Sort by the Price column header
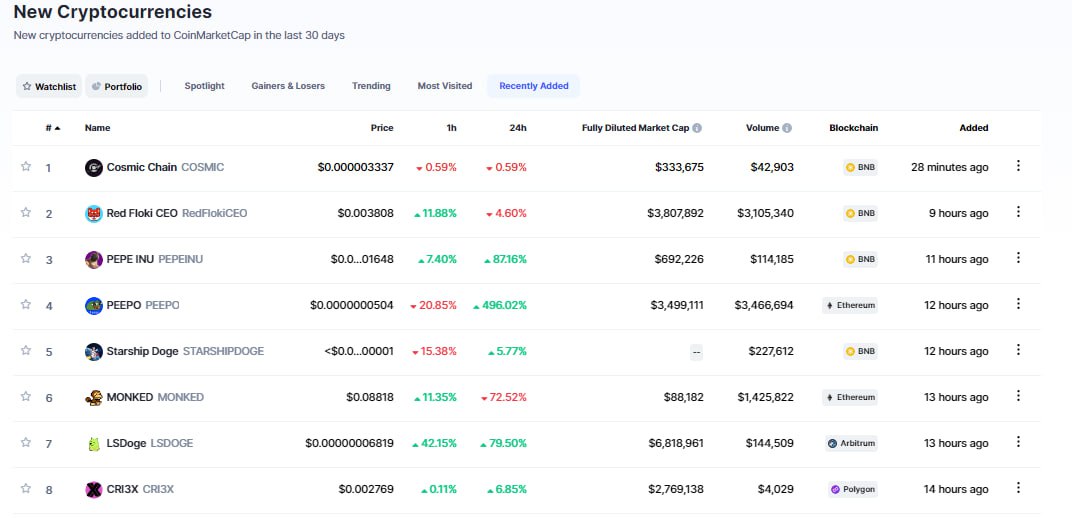Viewport: 1072px width, 519px height. coord(382,128)
